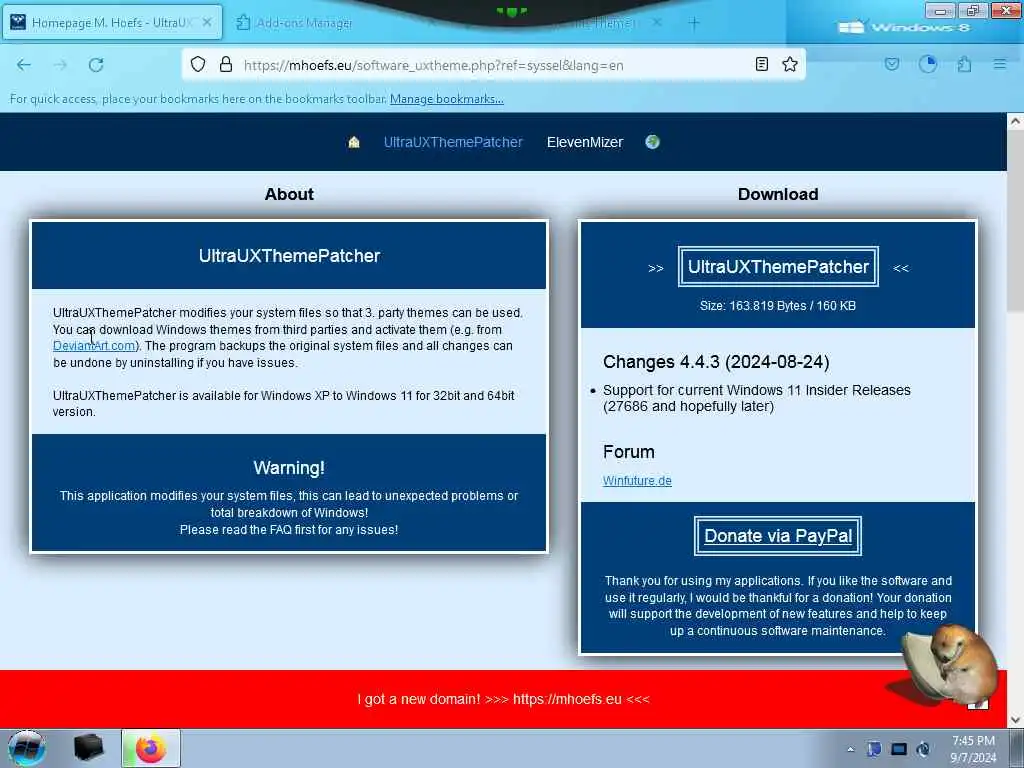Click the hamster overlay at the corner
Screen dimensions: 1024x768
click(x=950, y=665)
